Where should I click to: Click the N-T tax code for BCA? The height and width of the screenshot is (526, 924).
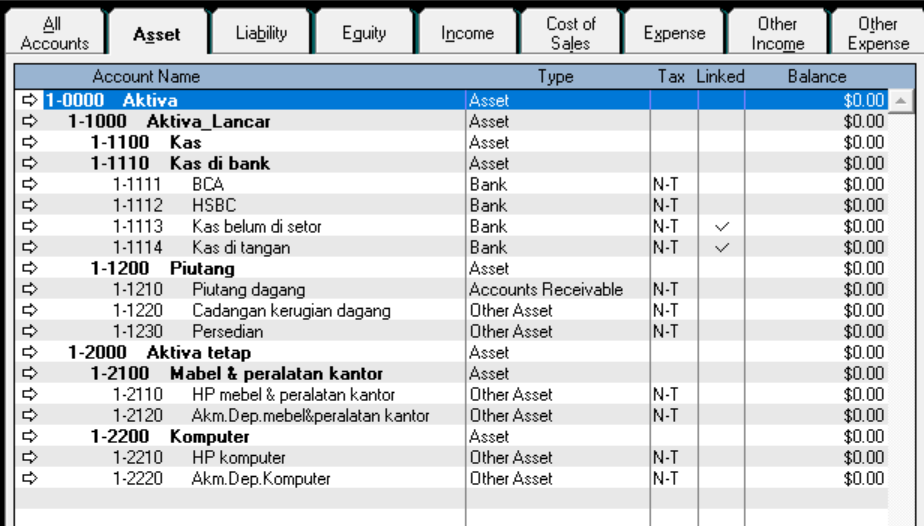665,184
